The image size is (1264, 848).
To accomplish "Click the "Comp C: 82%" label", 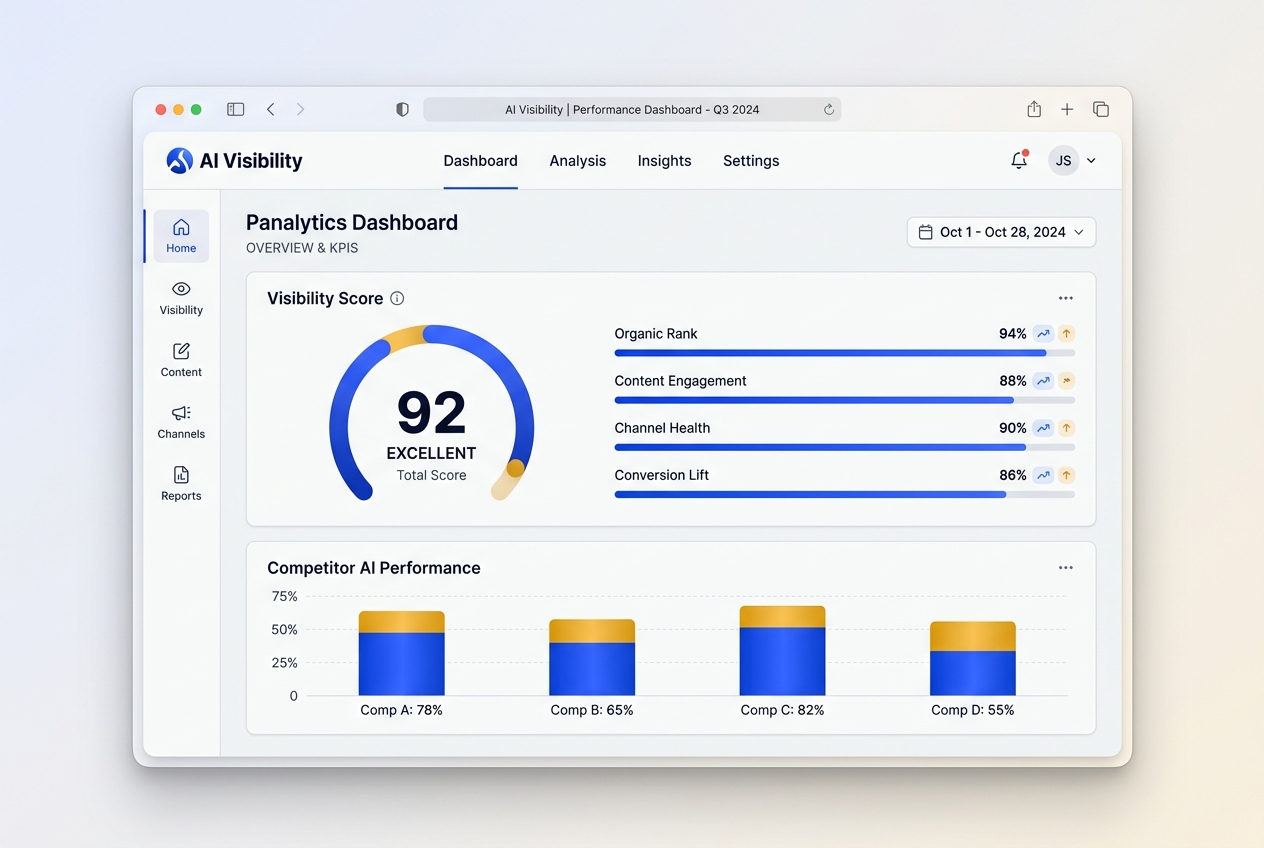I will (x=782, y=710).
